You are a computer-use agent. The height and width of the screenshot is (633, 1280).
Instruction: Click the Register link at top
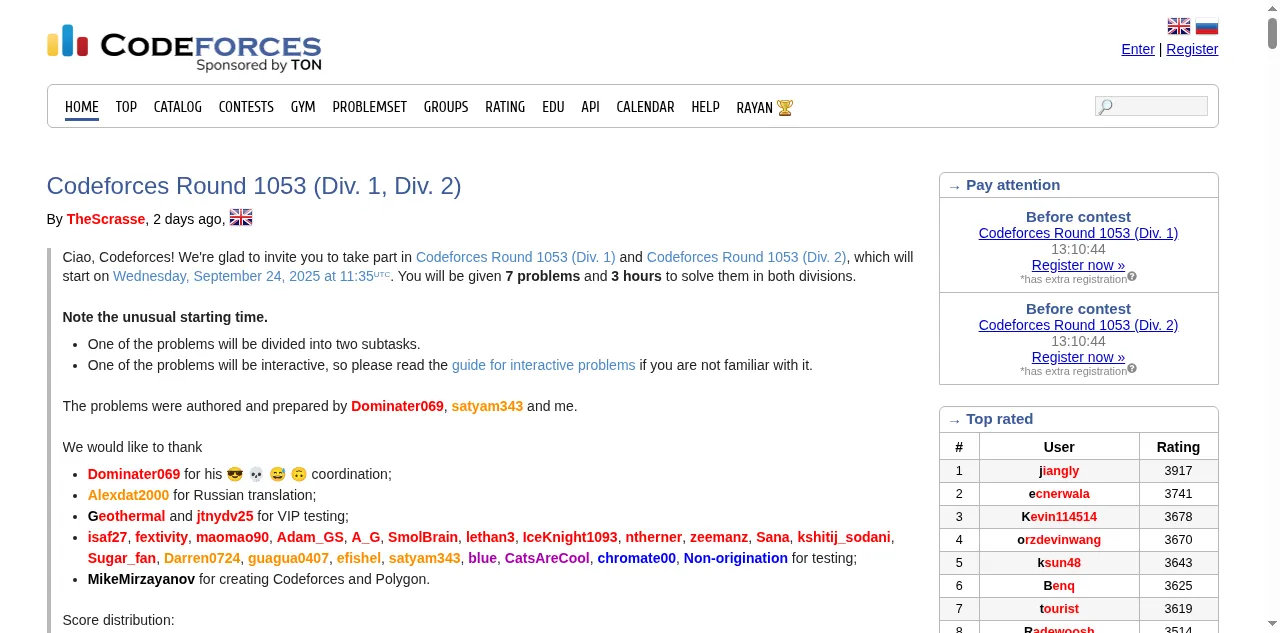coord(1192,49)
